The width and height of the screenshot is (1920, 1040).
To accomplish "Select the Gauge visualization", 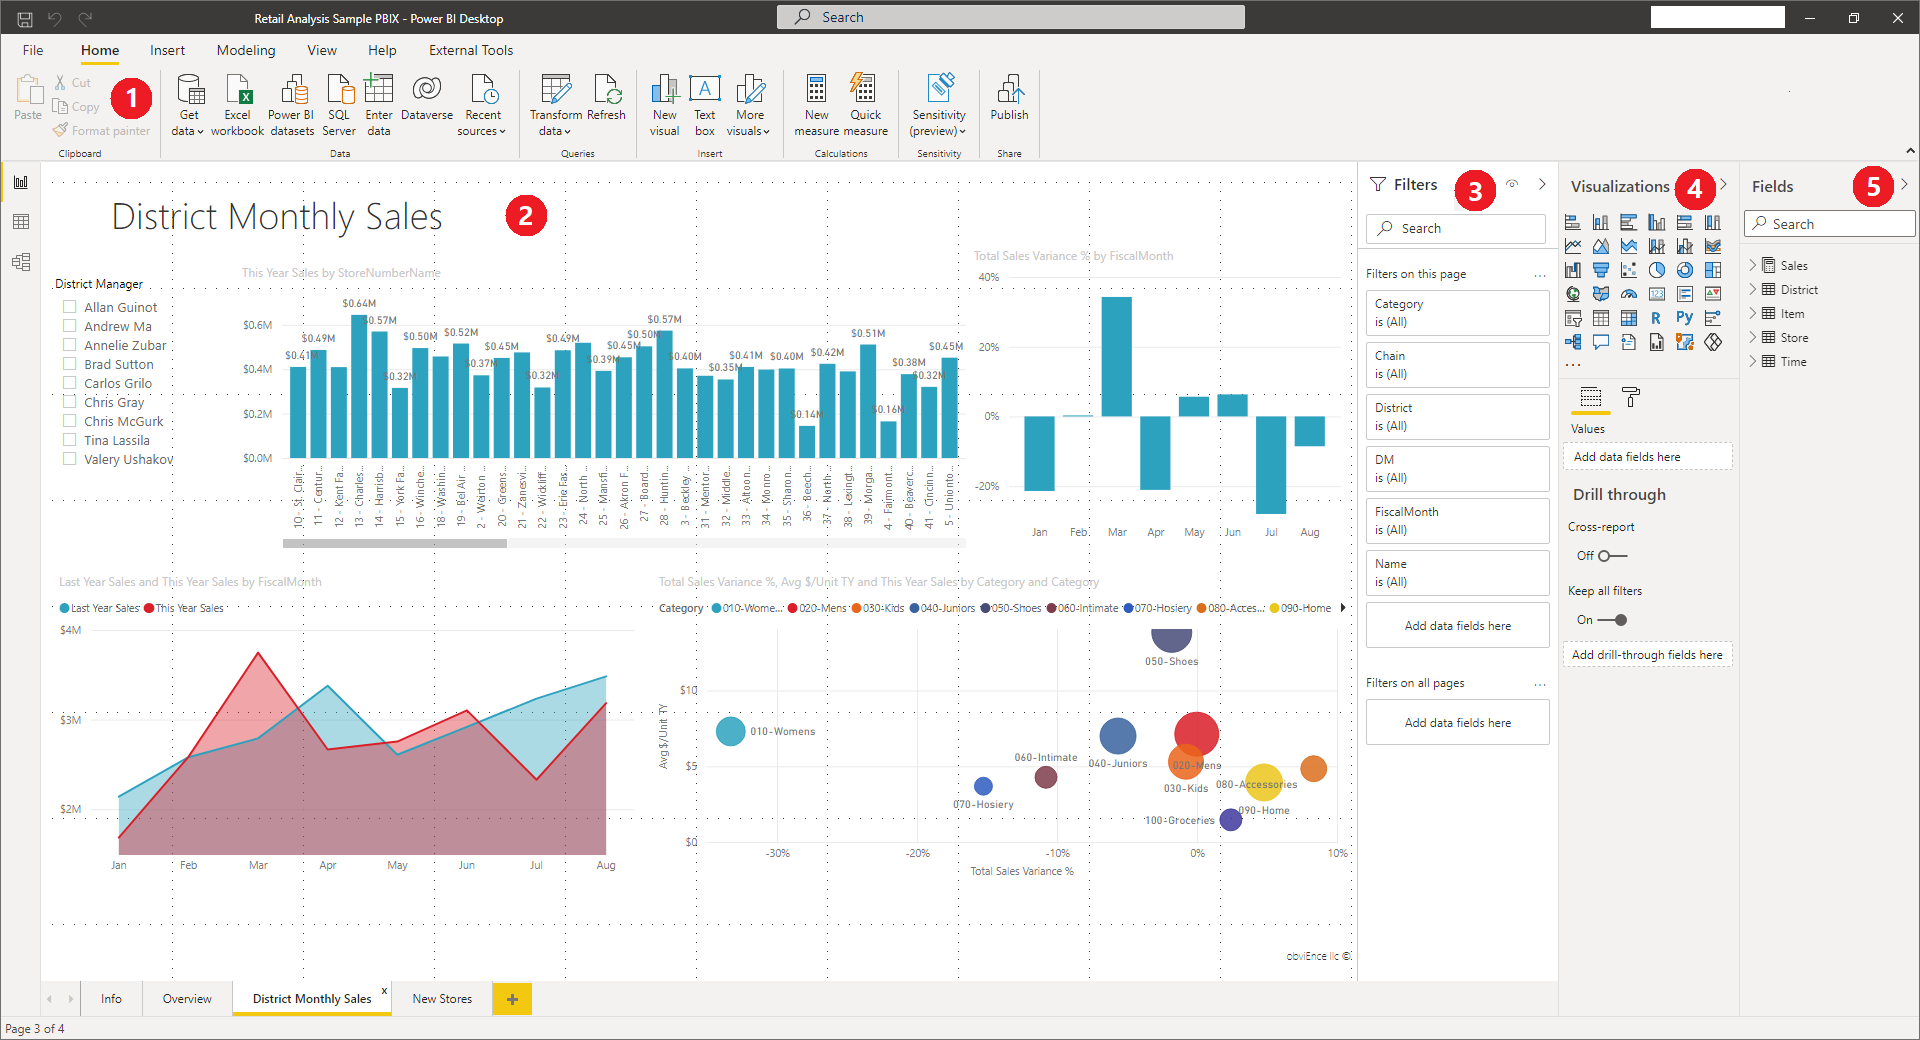I will [1629, 294].
